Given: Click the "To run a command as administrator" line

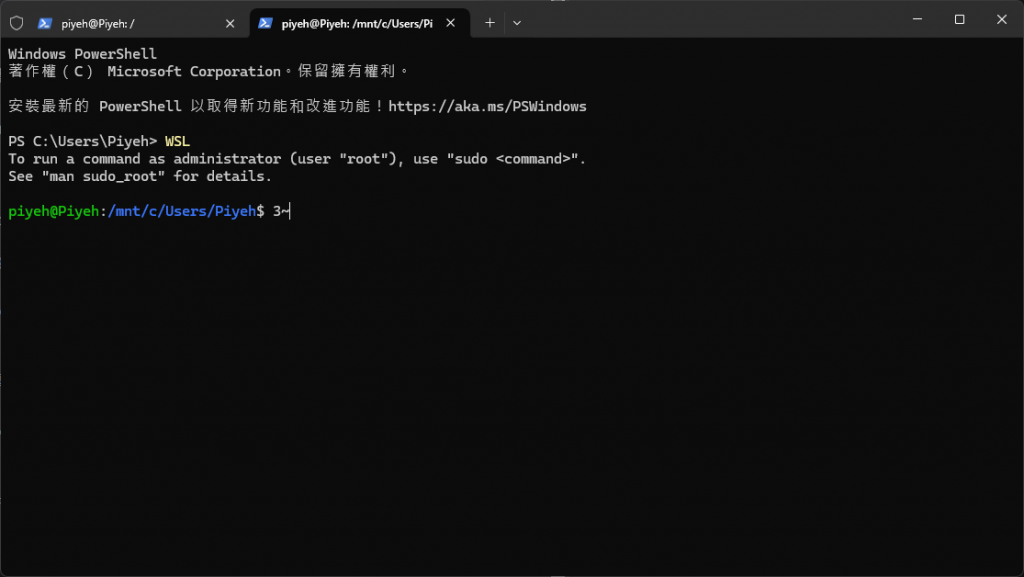Looking at the screenshot, I should point(297,159).
